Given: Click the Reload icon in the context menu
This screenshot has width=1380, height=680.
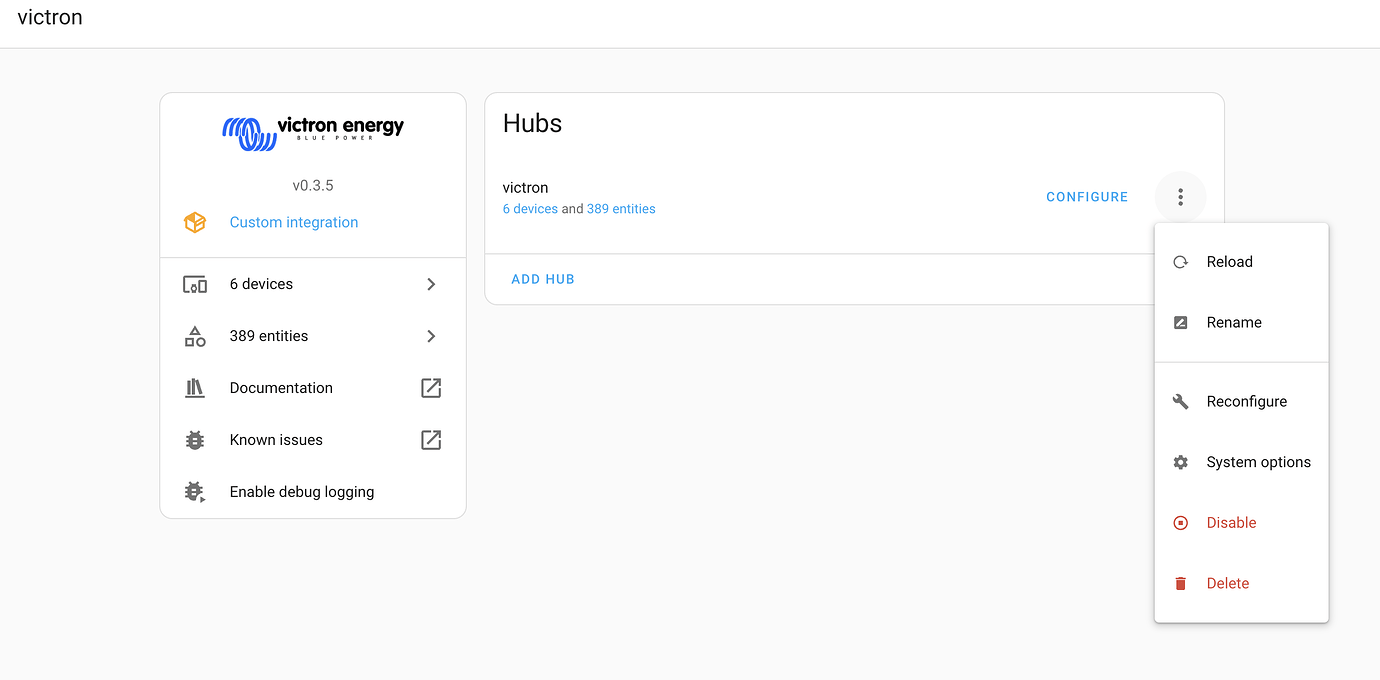Looking at the screenshot, I should (x=1180, y=261).
